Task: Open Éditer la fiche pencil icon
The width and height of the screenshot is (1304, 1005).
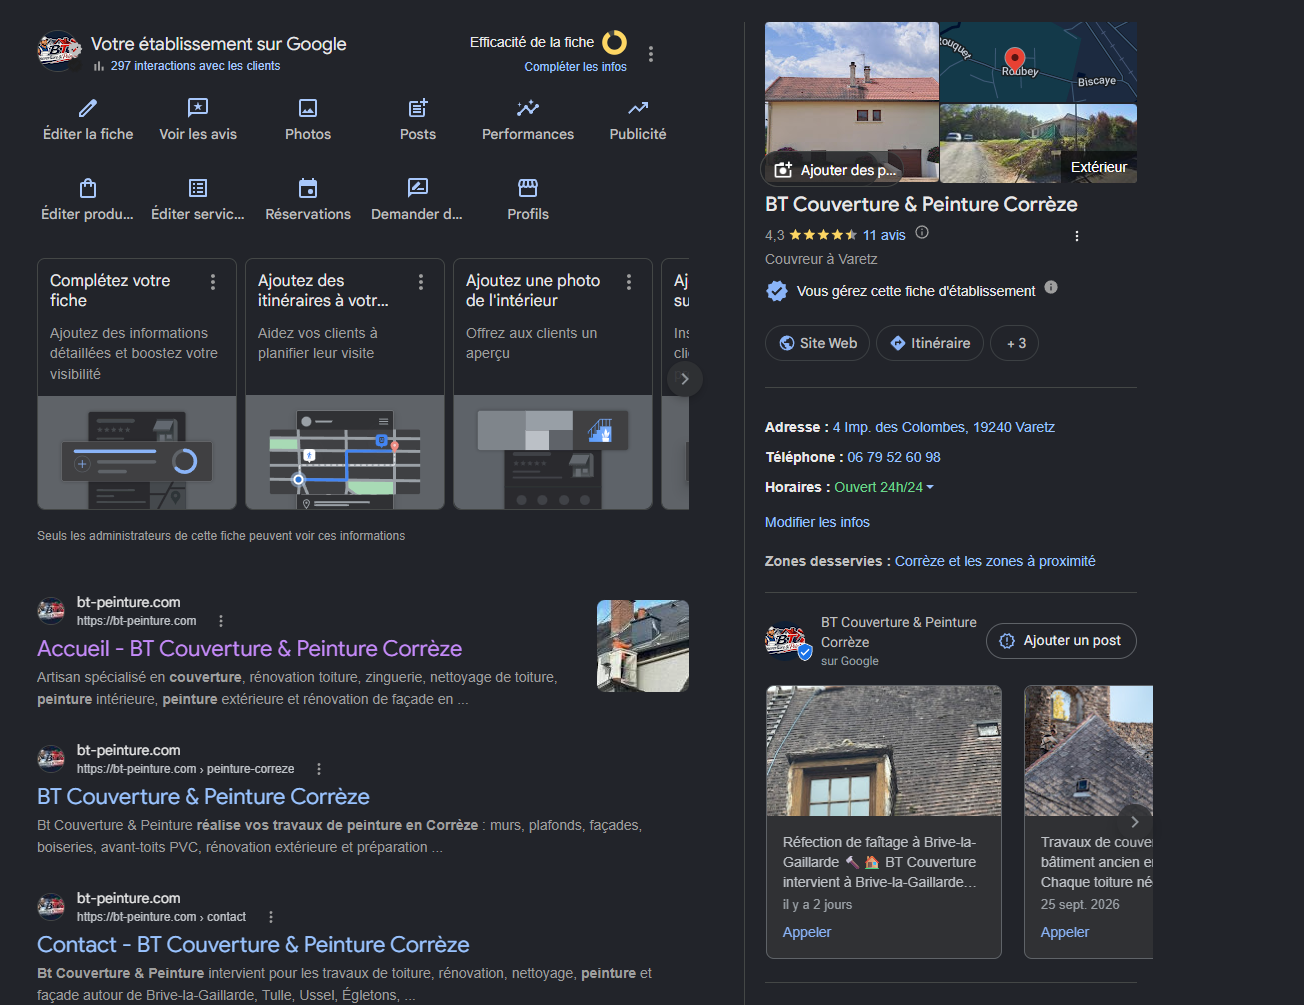Action: pos(88,108)
